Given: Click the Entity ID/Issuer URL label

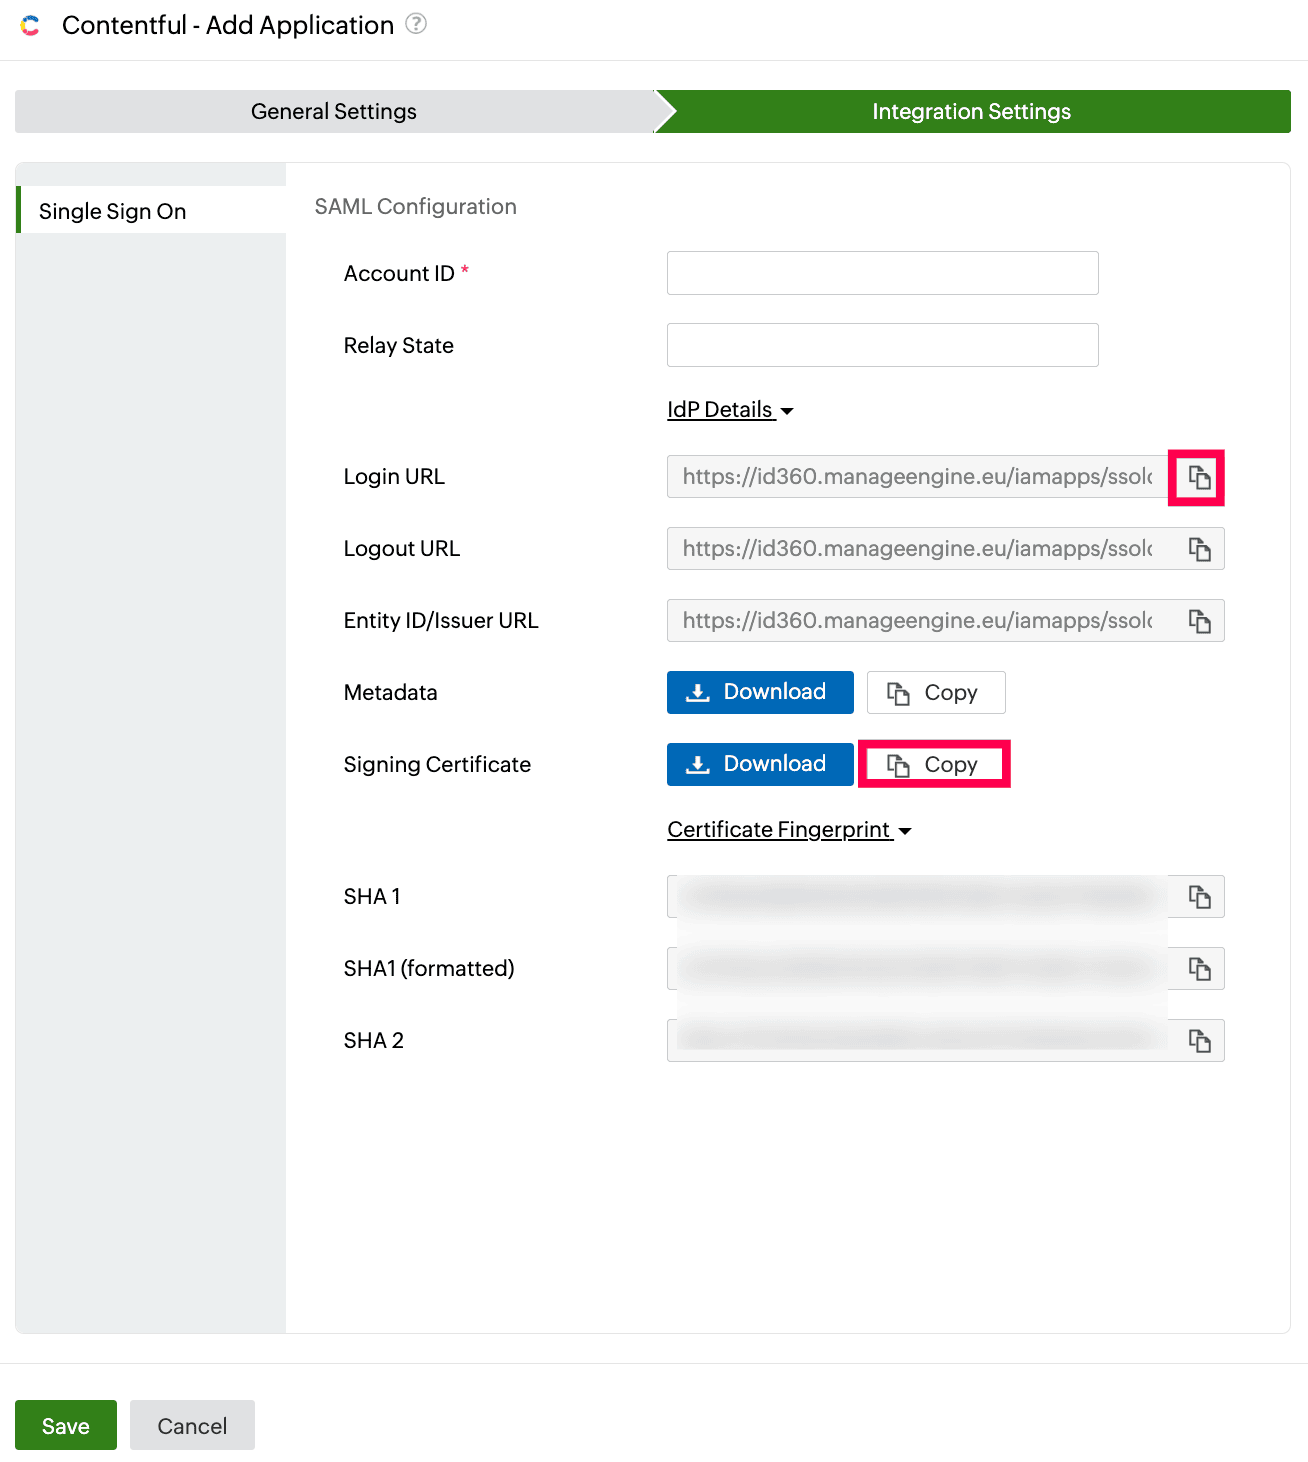Looking at the screenshot, I should (441, 621).
